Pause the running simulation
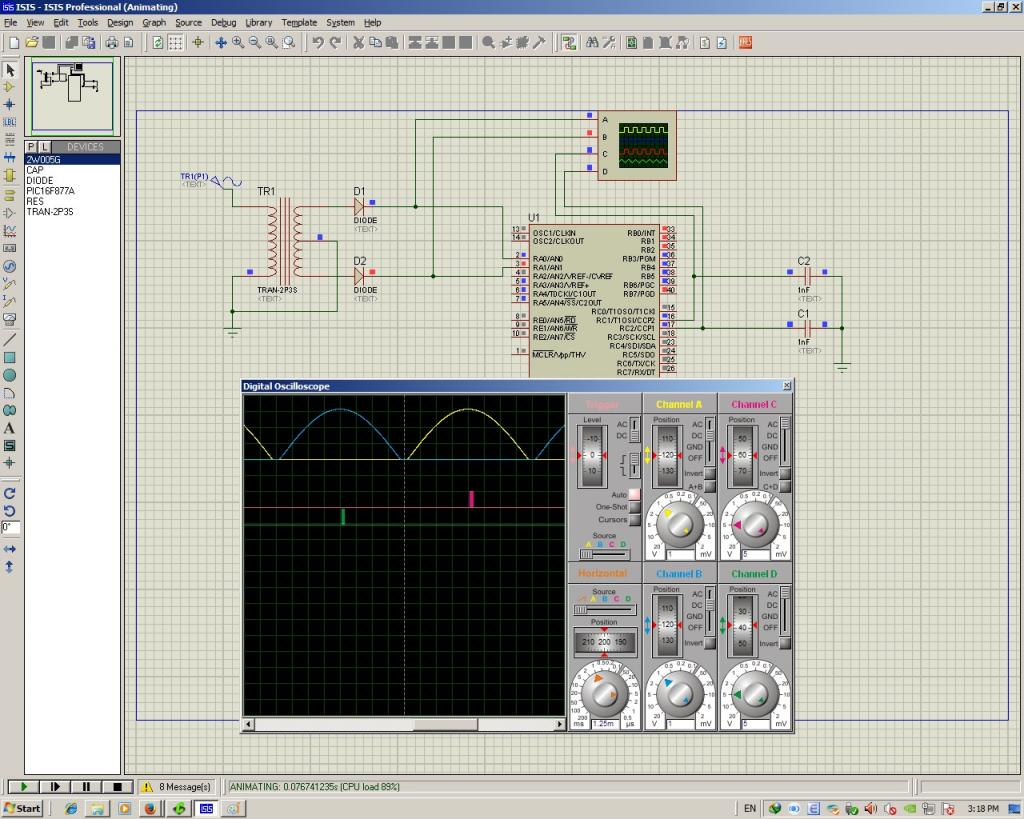Viewport: 1024px width, 819px height. pos(87,787)
